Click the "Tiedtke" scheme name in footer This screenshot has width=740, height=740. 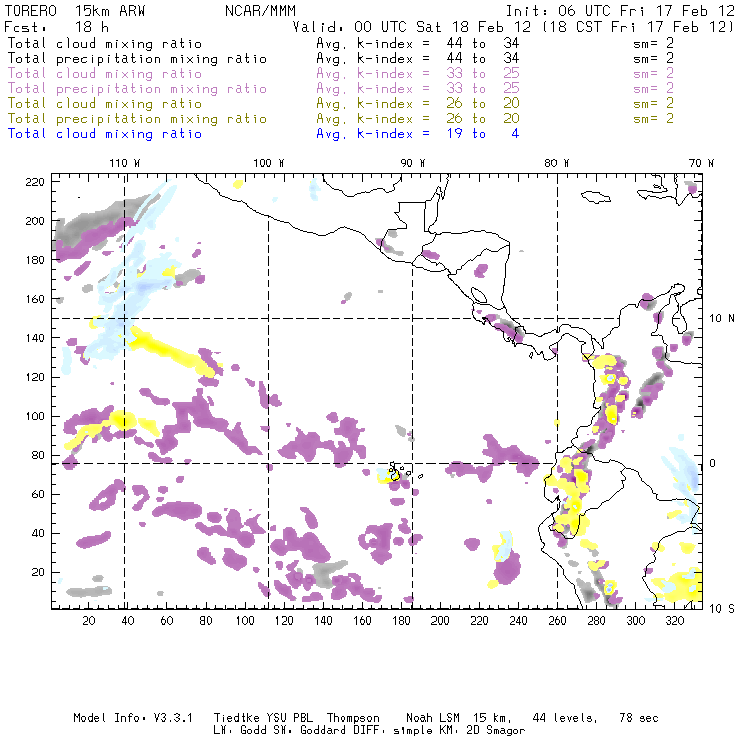(x=236, y=718)
